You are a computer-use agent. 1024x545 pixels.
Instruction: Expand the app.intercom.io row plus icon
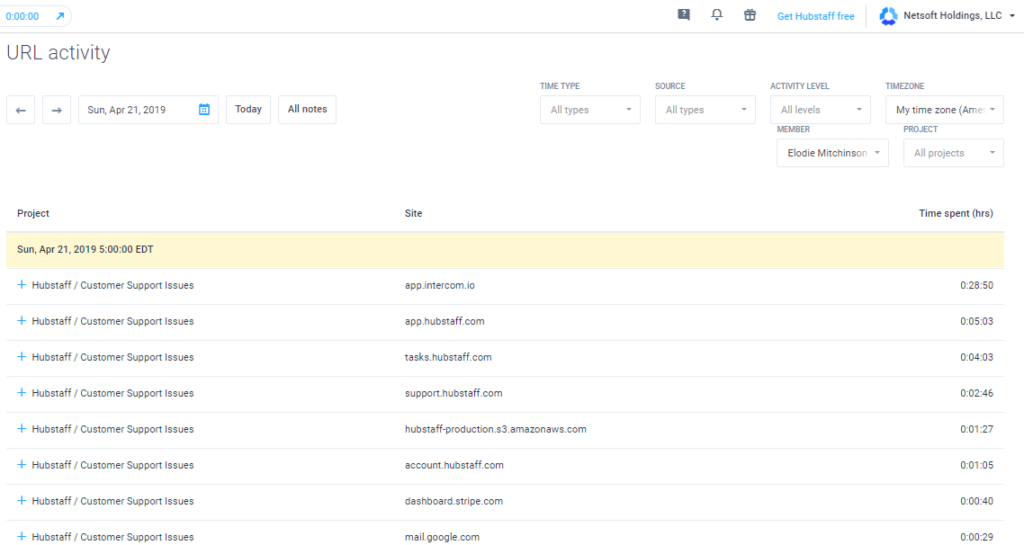22,285
